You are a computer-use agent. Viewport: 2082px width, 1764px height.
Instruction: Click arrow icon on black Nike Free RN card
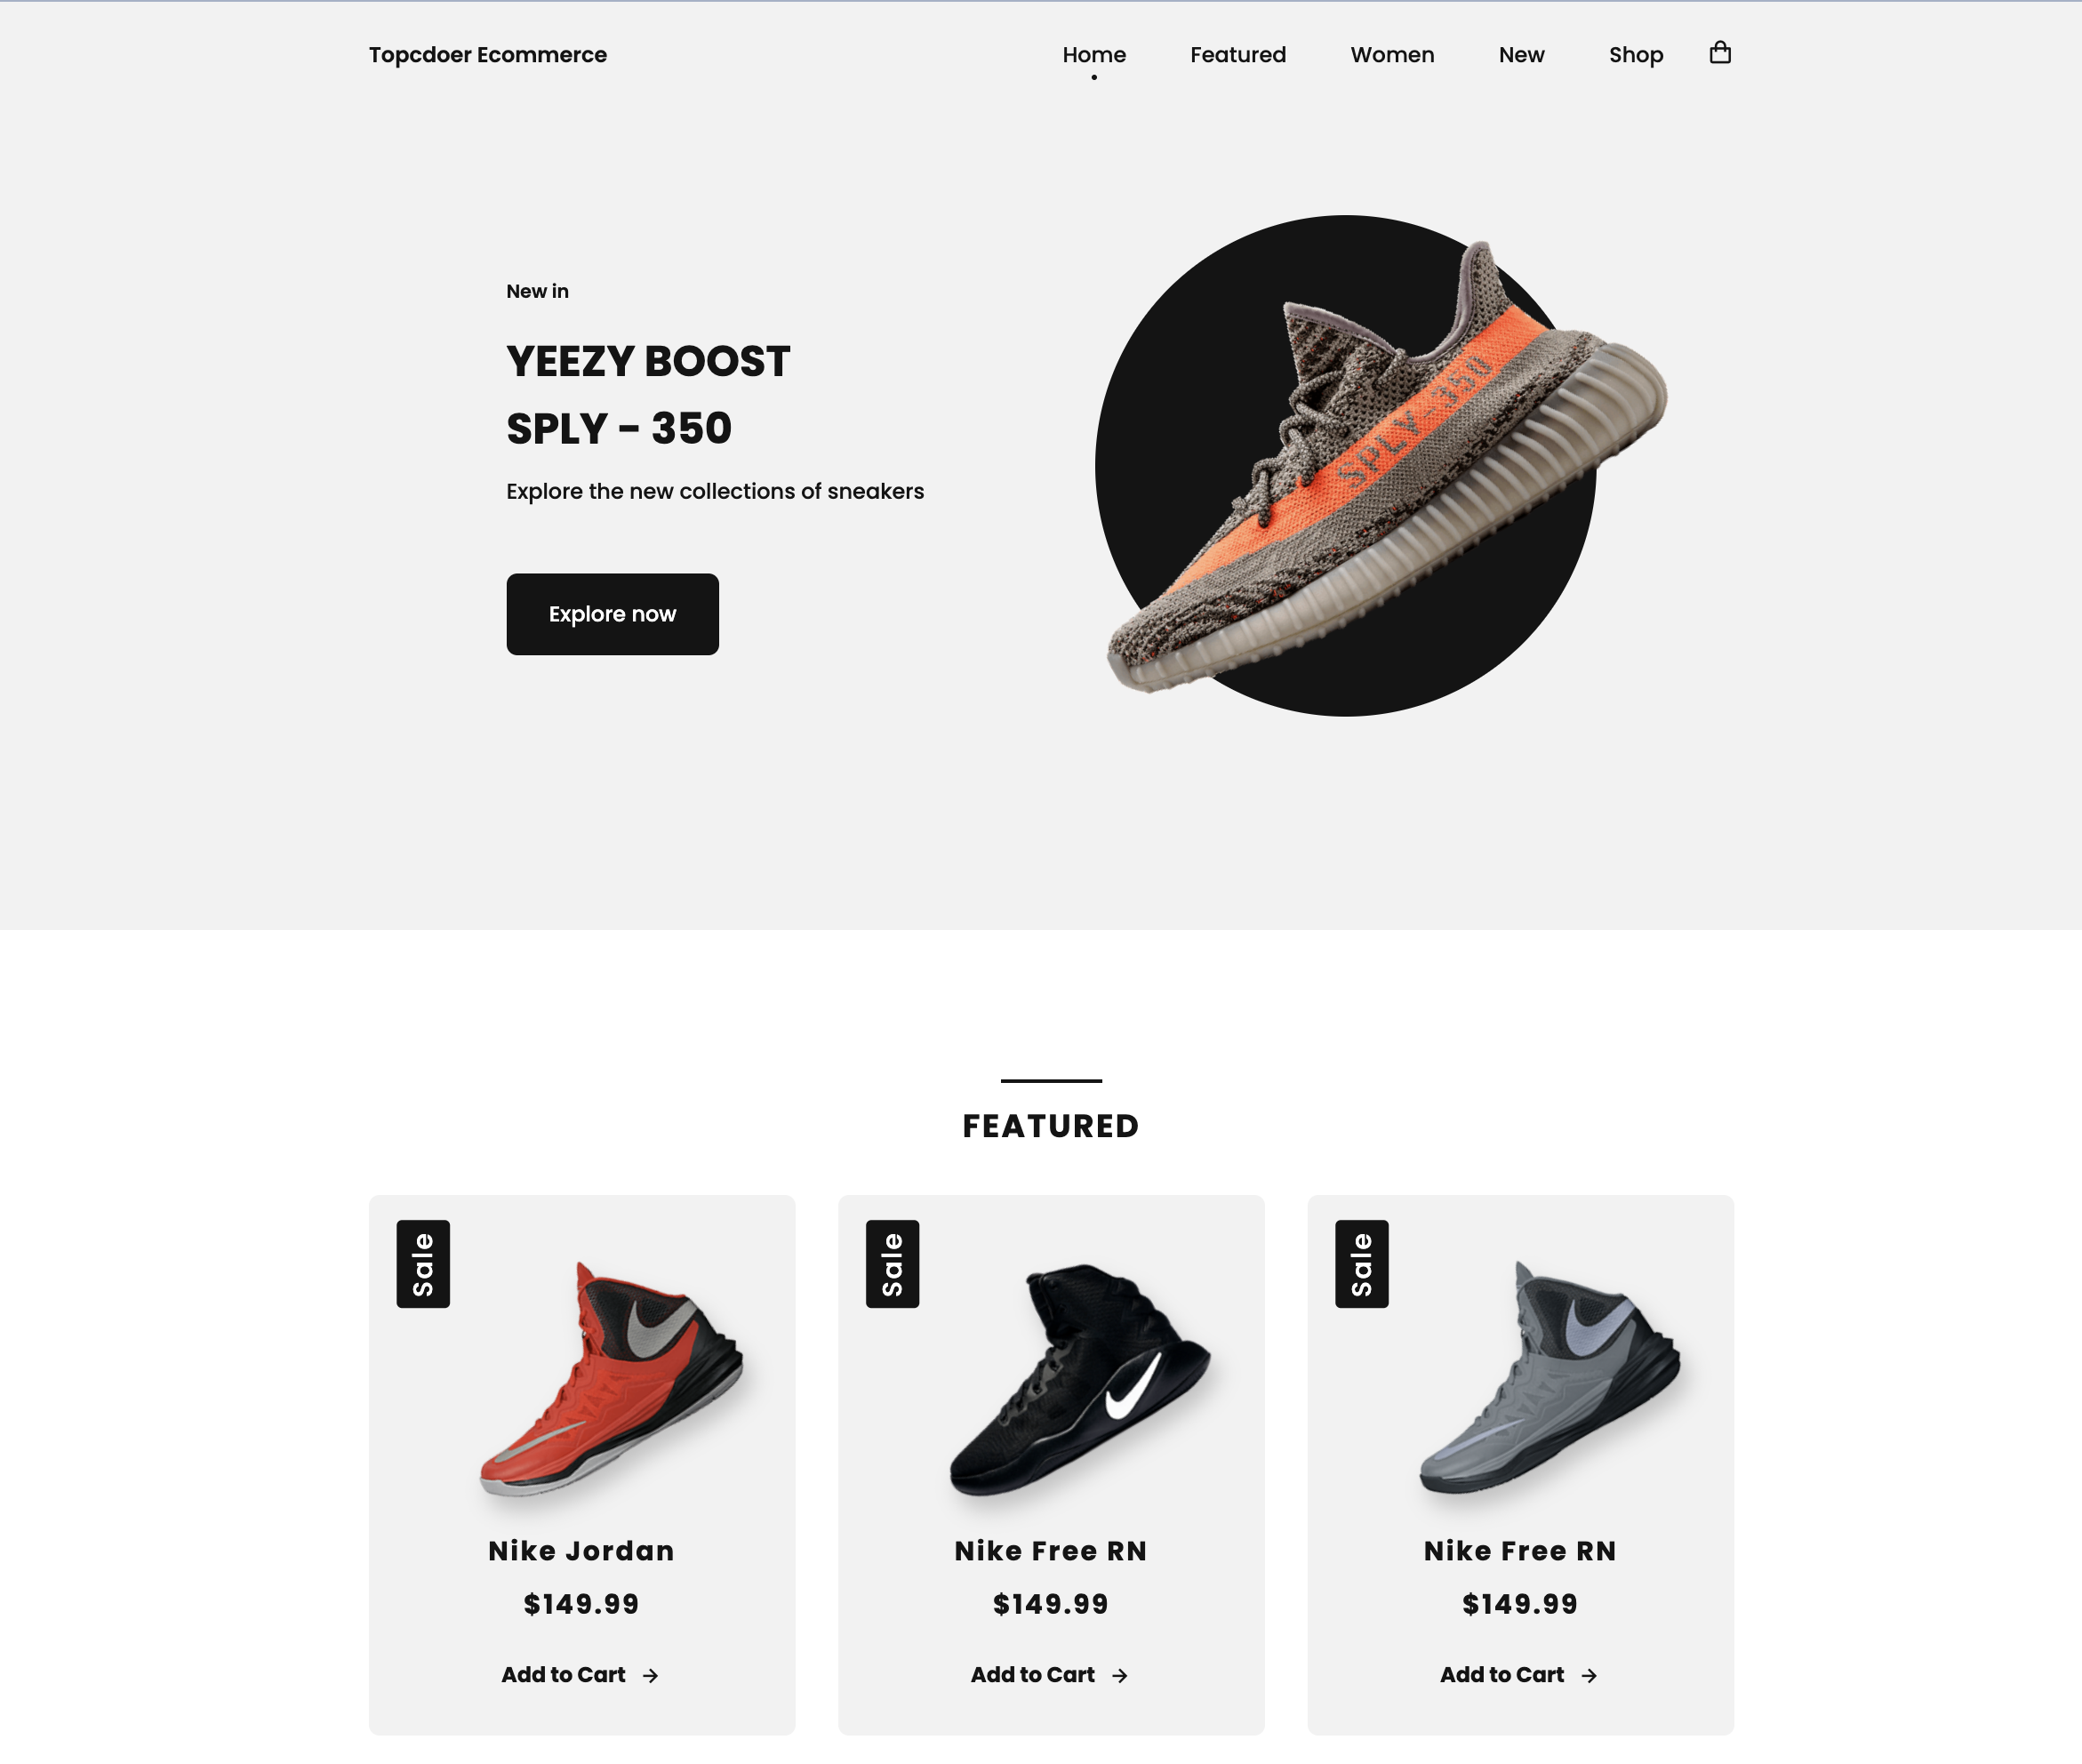pos(1119,1675)
